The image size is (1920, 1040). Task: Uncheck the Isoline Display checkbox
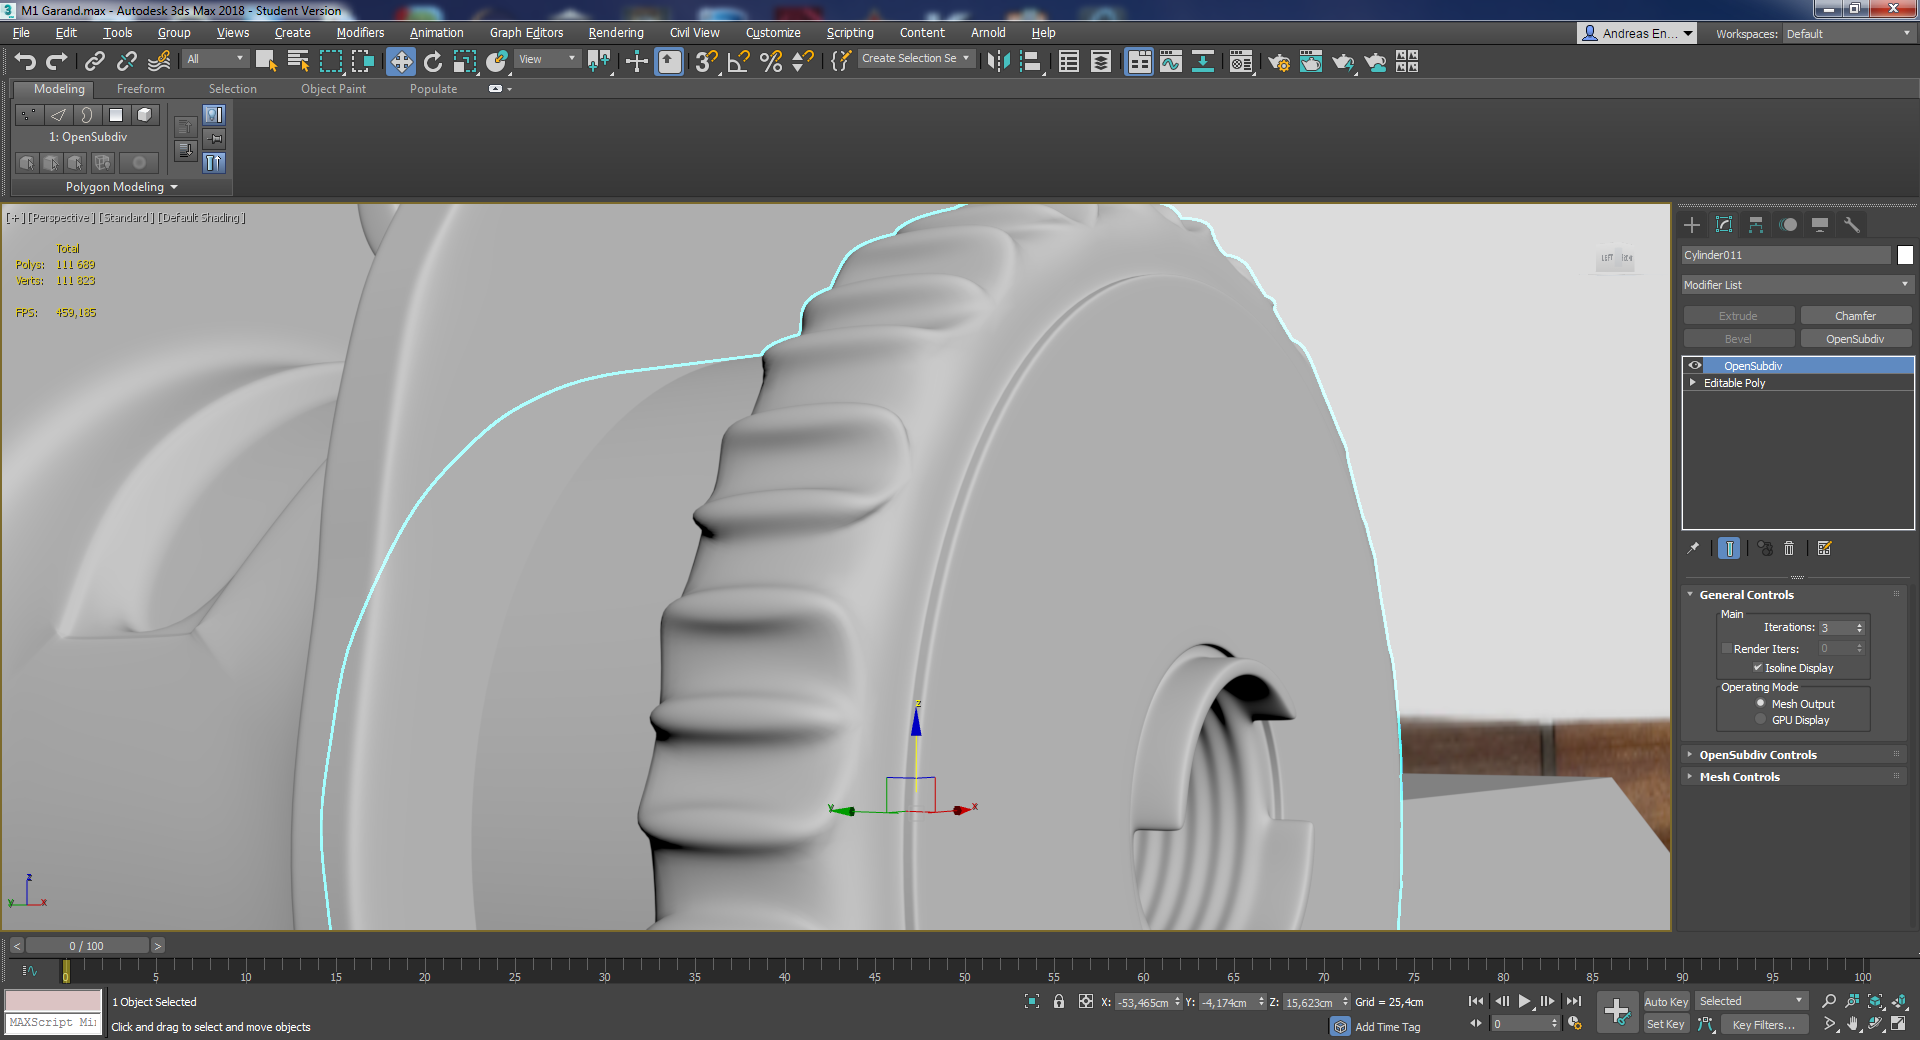point(1757,668)
